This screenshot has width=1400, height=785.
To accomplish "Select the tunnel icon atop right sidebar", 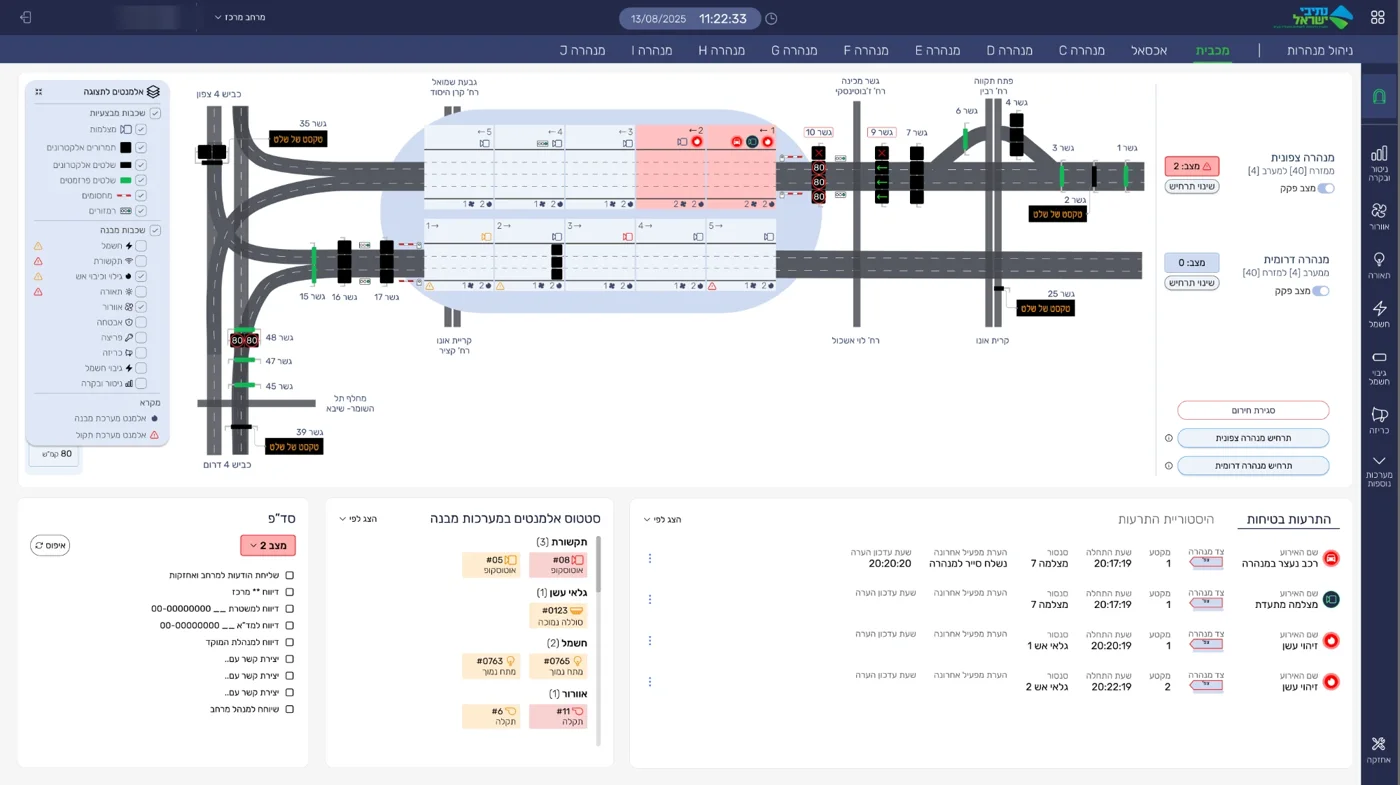I will click(x=1379, y=97).
